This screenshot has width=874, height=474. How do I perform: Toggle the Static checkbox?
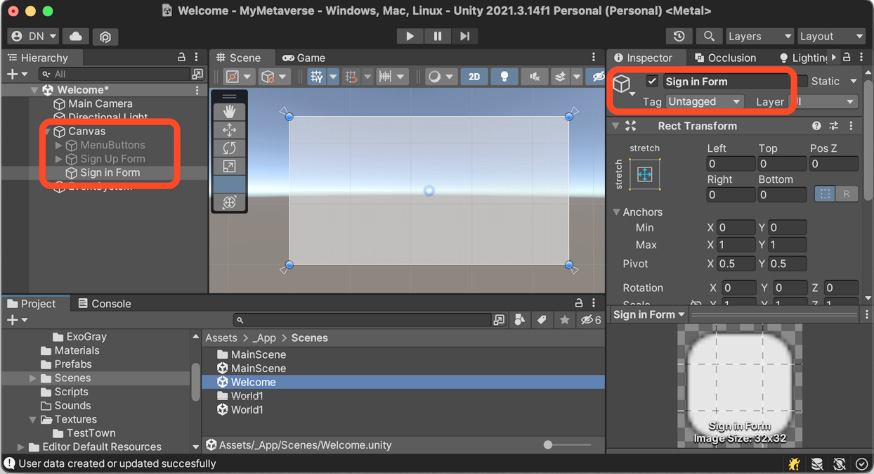[x=803, y=81]
